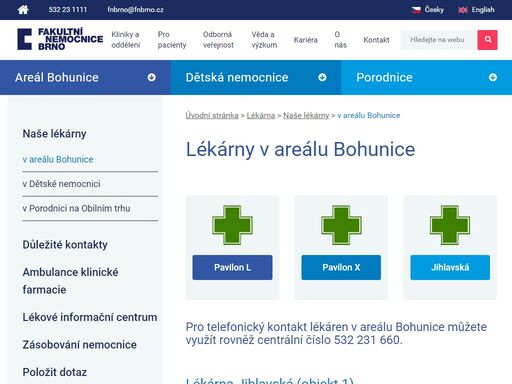Open v Dětské nemocnici sidebar link
This screenshot has height=384, width=512.
click(x=61, y=184)
